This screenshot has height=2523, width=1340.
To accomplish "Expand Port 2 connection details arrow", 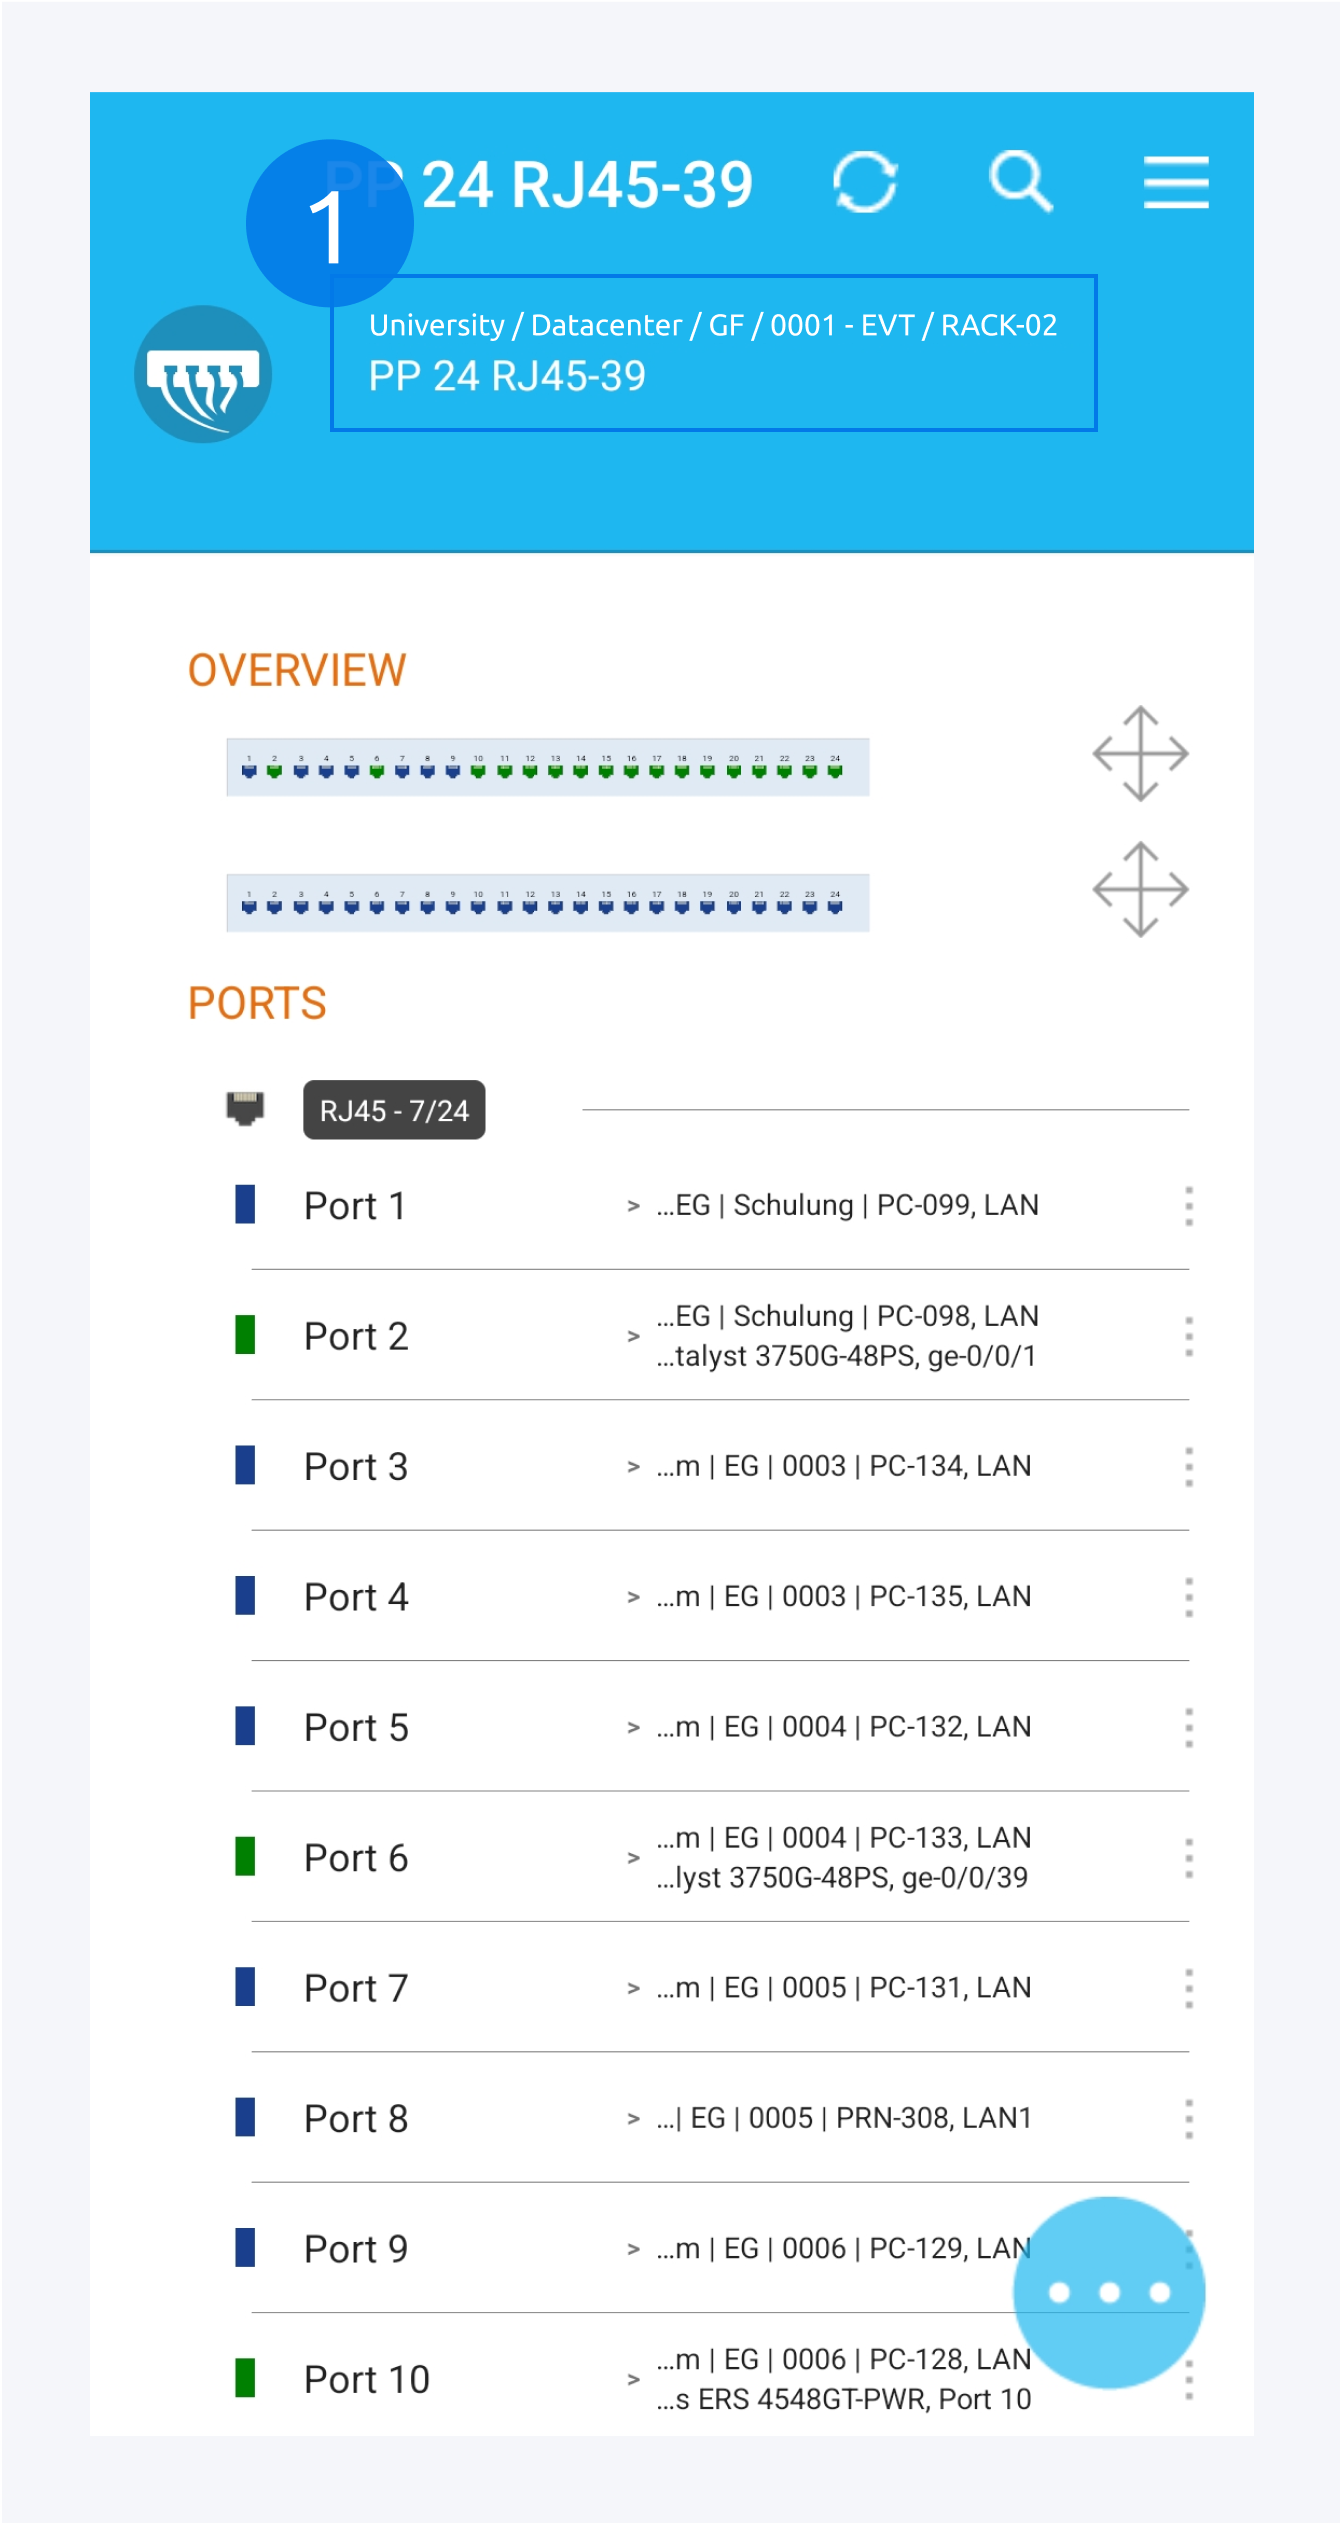I will click(x=633, y=1336).
